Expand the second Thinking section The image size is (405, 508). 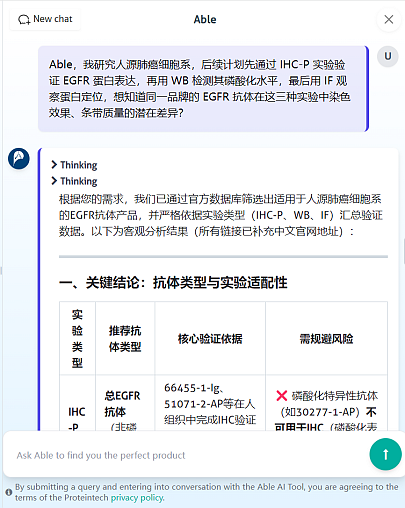tap(74, 181)
